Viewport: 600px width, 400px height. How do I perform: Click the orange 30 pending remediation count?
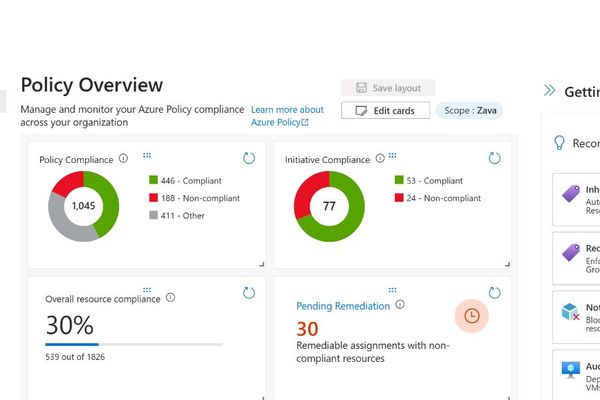pyautogui.click(x=307, y=329)
